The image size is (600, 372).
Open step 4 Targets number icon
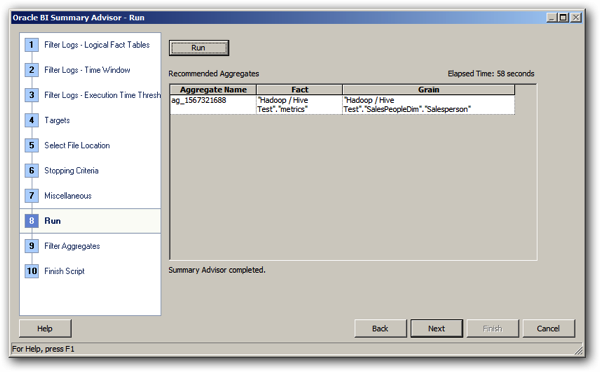(32, 120)
